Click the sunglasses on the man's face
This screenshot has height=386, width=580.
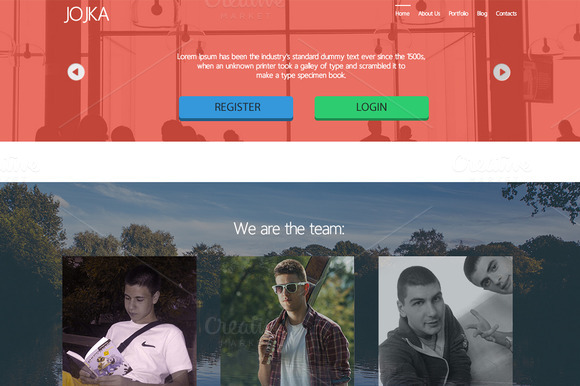290,287
